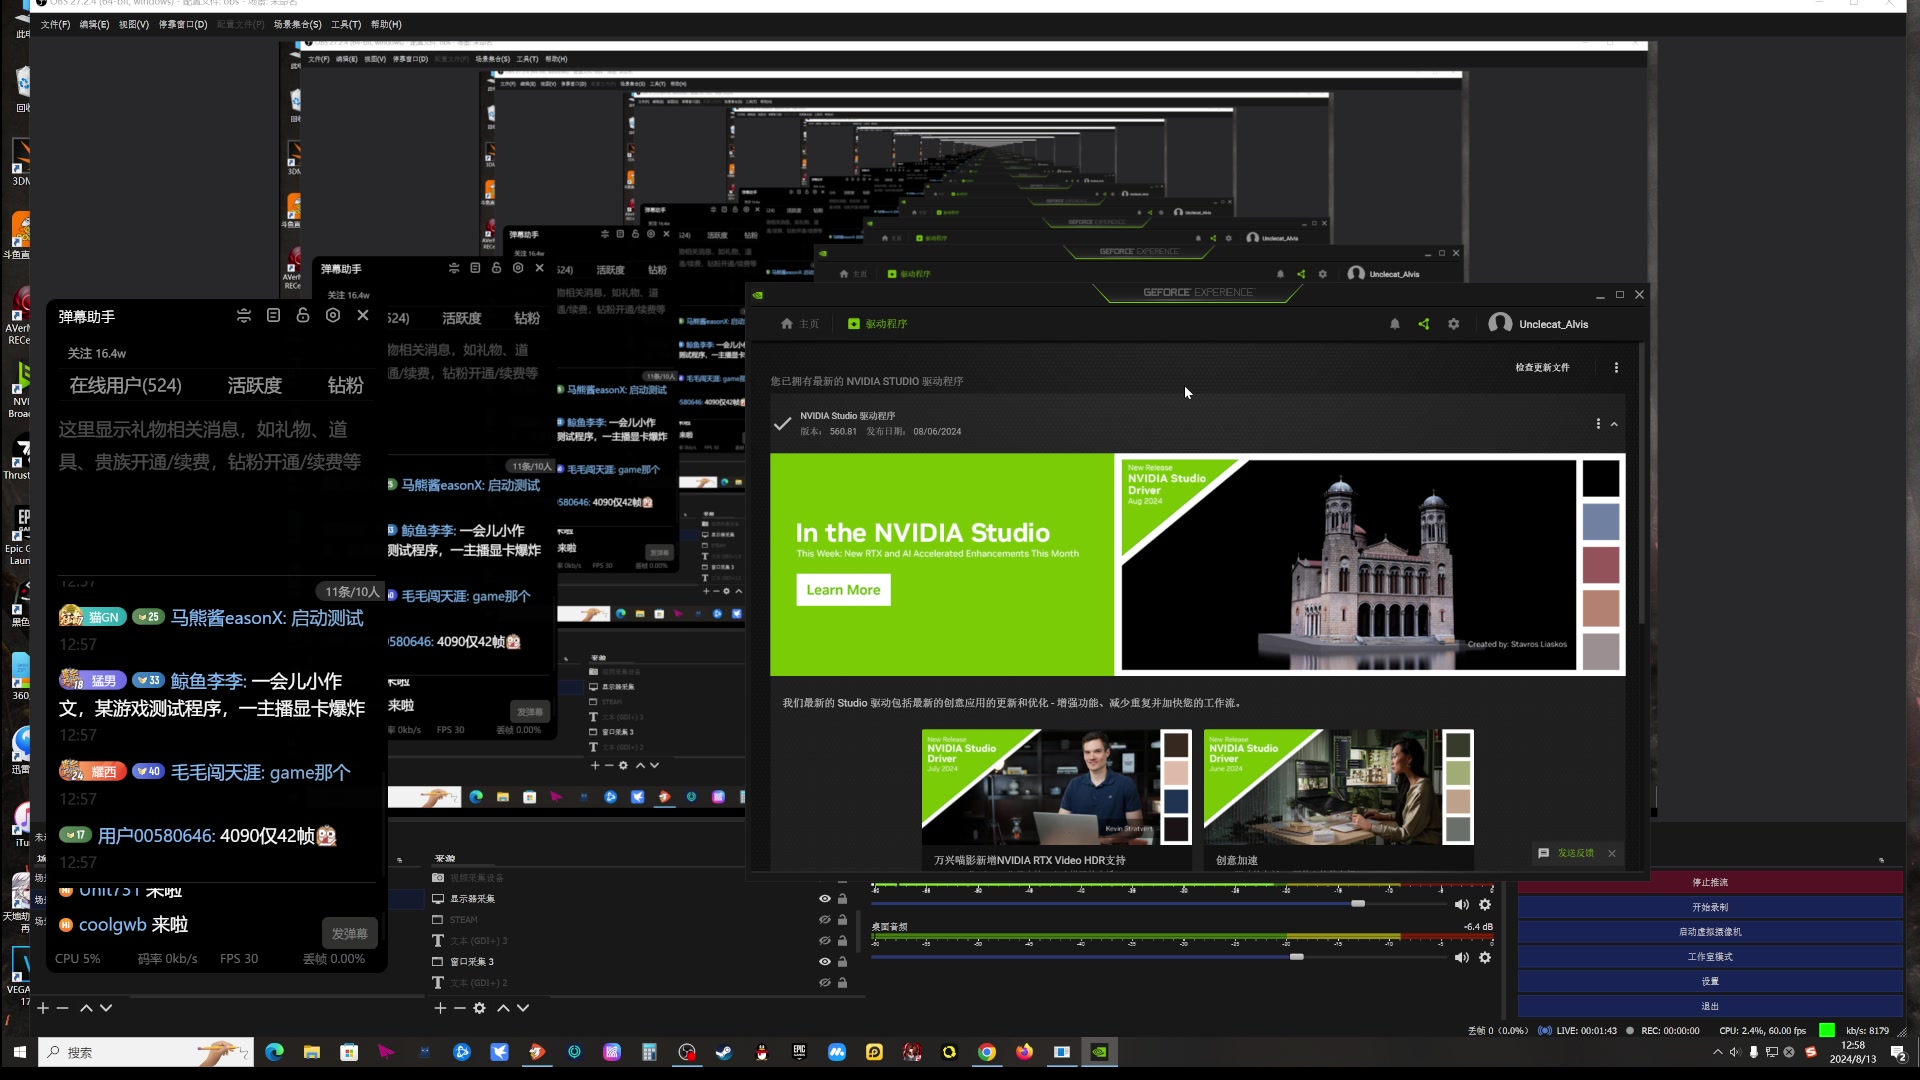The image size is (1920, 1080).
Task: Switch to 主页 tab in GeForce Experience
Action: 800,324
